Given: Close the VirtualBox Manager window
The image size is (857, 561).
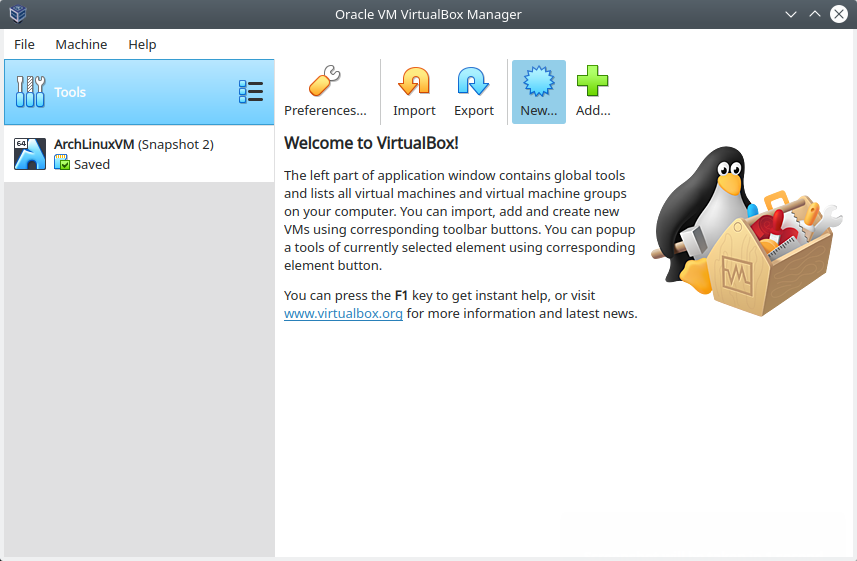Looking at the screenshot, I should (838, 14).
